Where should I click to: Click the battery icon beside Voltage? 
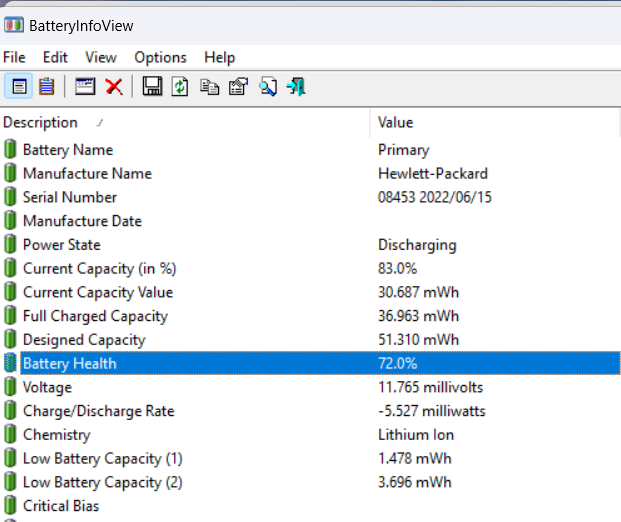point(10,387)
